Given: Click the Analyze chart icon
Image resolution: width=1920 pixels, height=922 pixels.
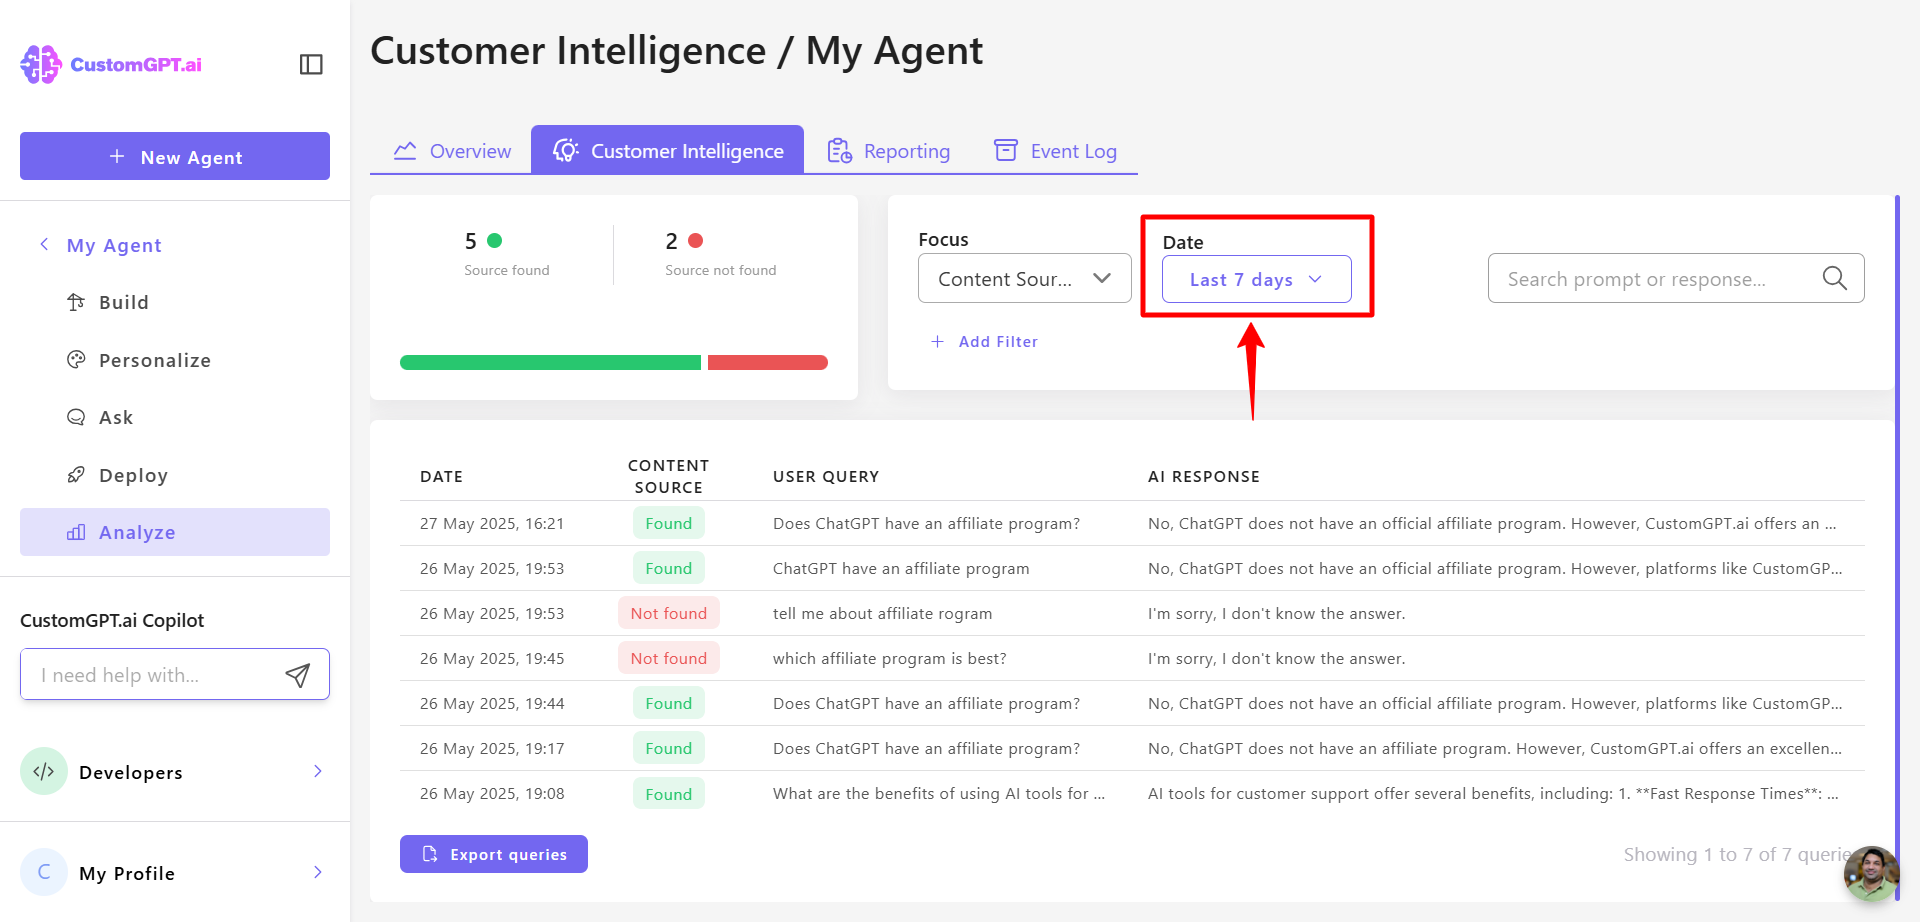Looking at the screenshot, I should tap(76, 532).
